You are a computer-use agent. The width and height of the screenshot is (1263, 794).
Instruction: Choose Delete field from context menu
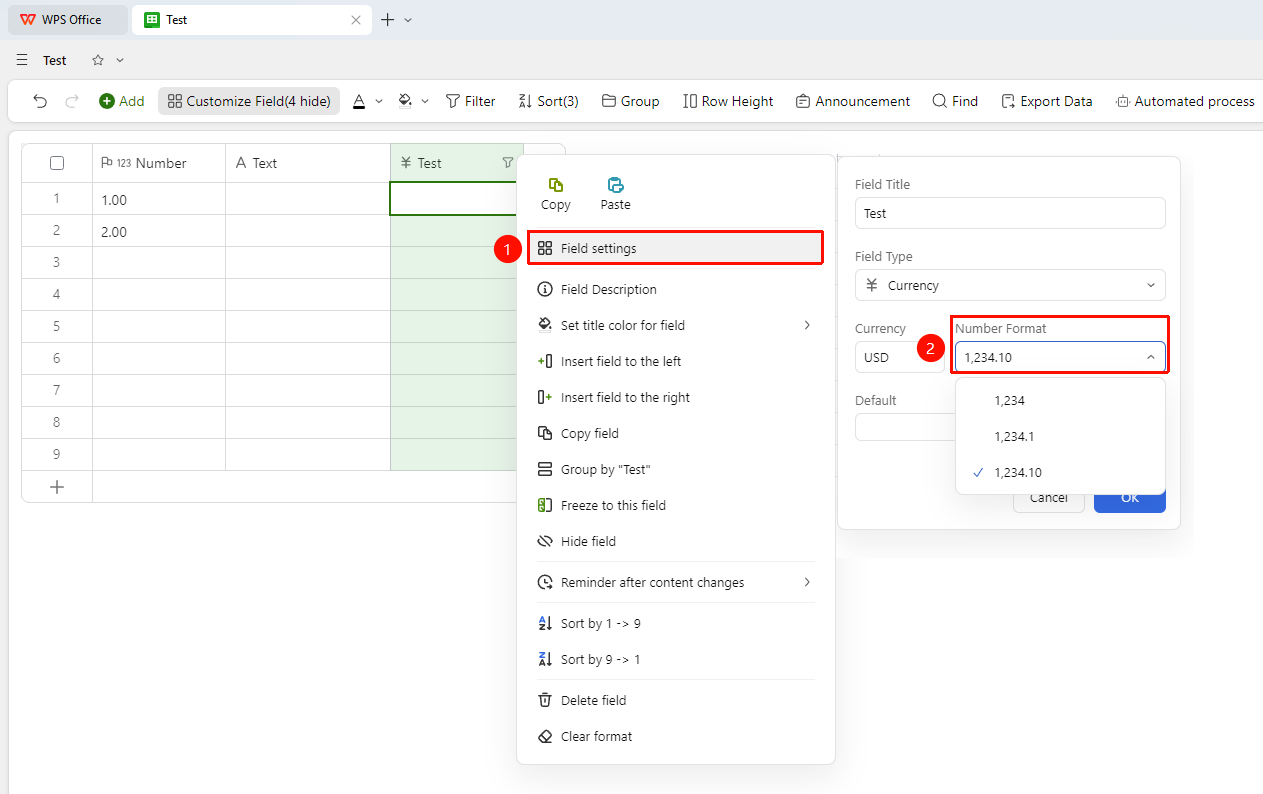pos(675,700)
